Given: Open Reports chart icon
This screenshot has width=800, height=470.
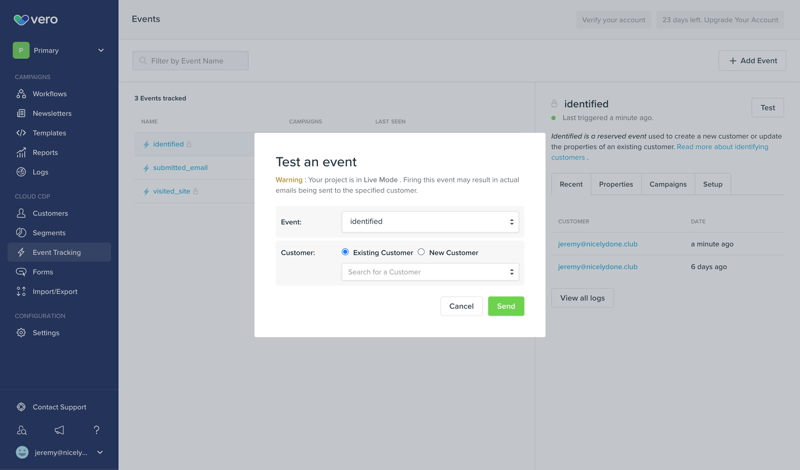Looking at the screenshot, I should point(21,153).
